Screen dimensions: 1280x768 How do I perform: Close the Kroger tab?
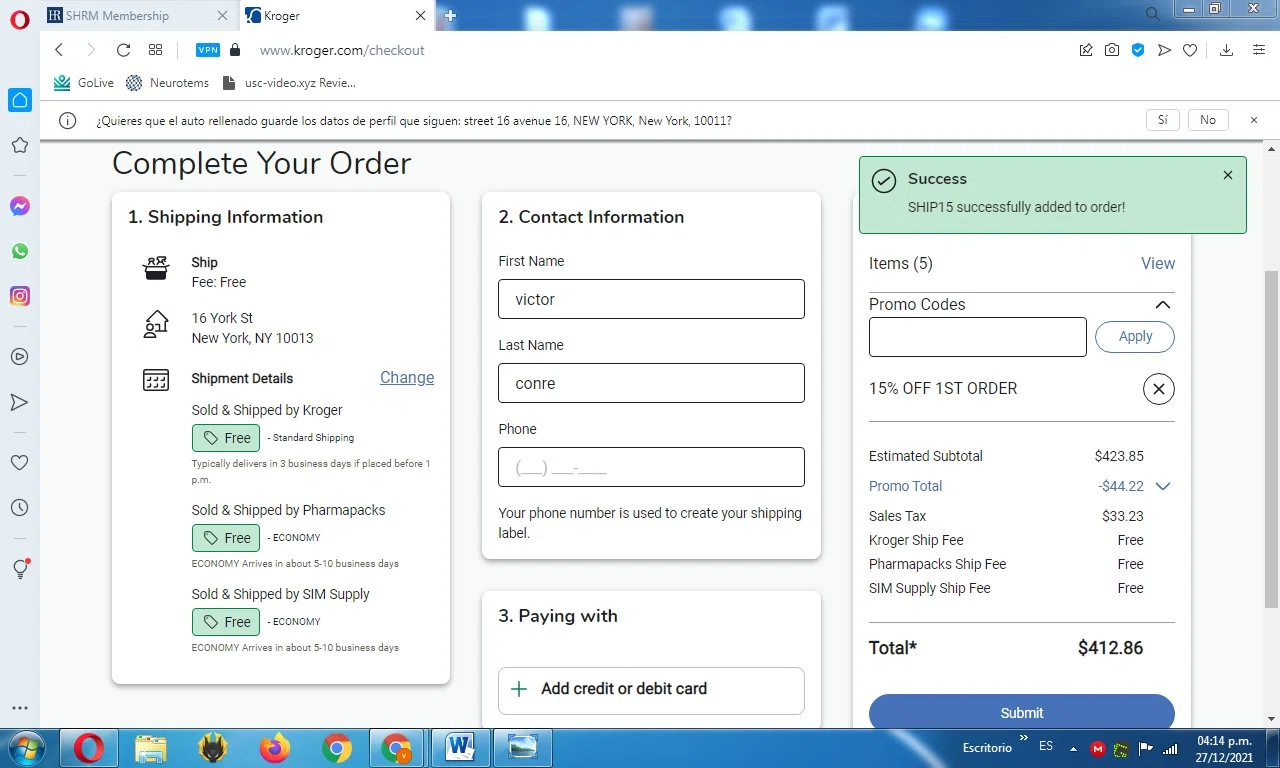pyautogui.click(x=420, y=15)
